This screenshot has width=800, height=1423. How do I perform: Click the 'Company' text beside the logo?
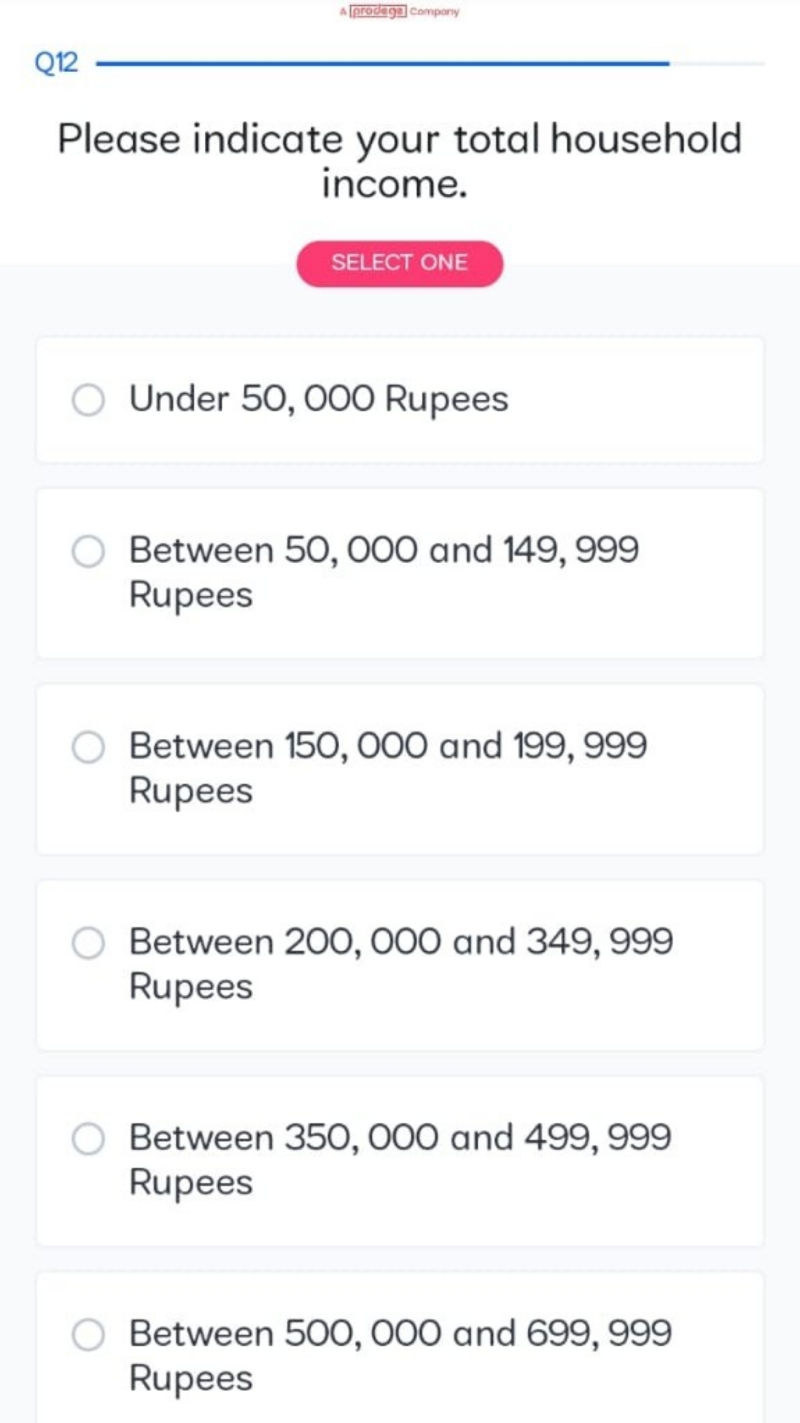(x=434, y=12)
